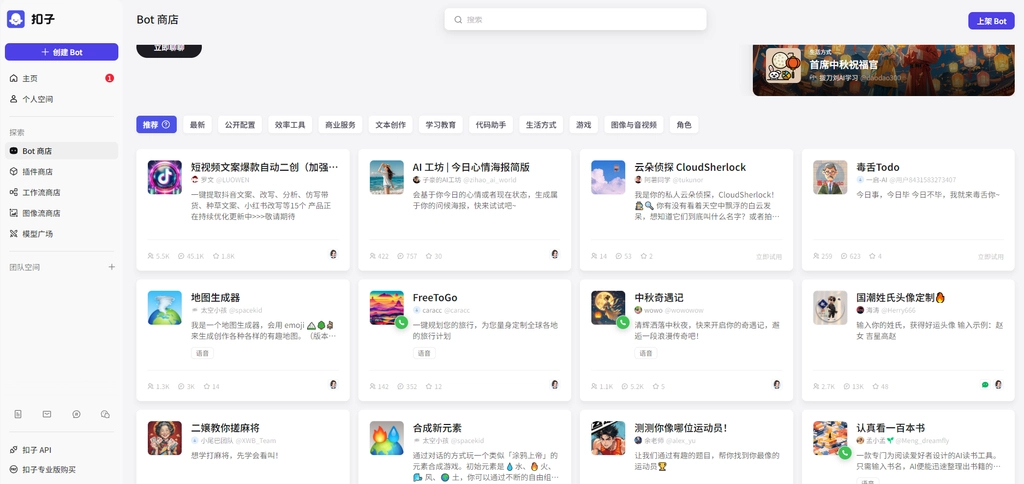Click 立即试用 on 毒舌Todo card
Image resolution: width=1024 pixels, height=484 pixels.
pyautogui.click(x=991, y=257)
